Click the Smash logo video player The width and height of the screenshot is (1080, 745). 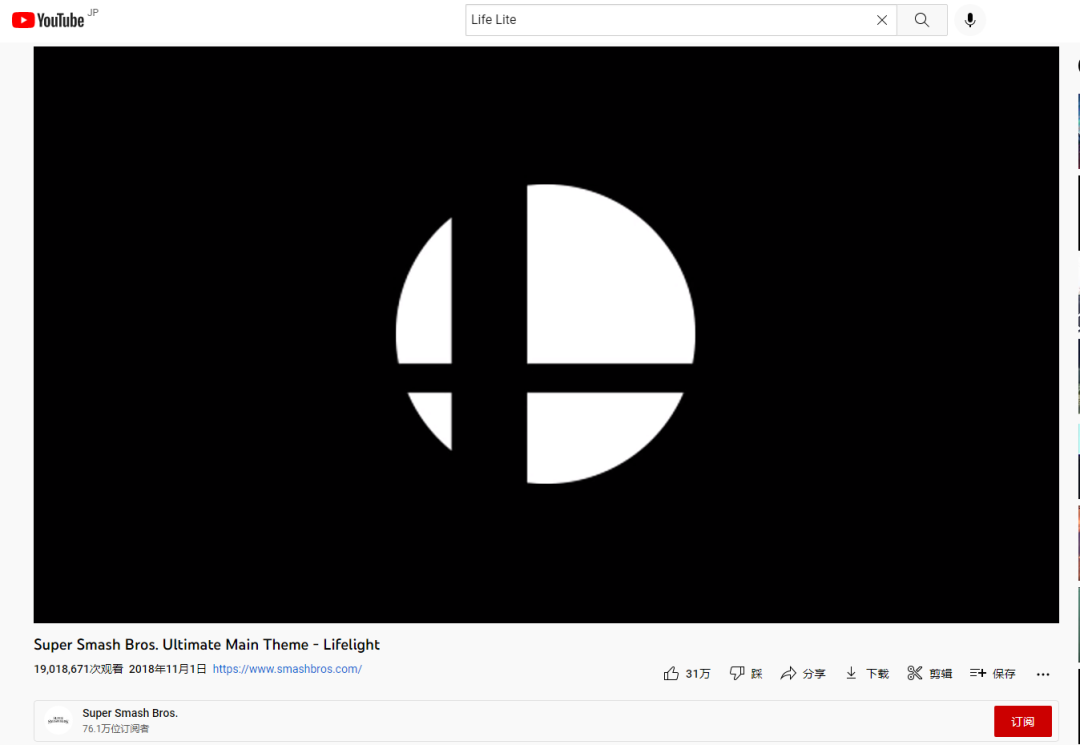[x=546, y=335]
